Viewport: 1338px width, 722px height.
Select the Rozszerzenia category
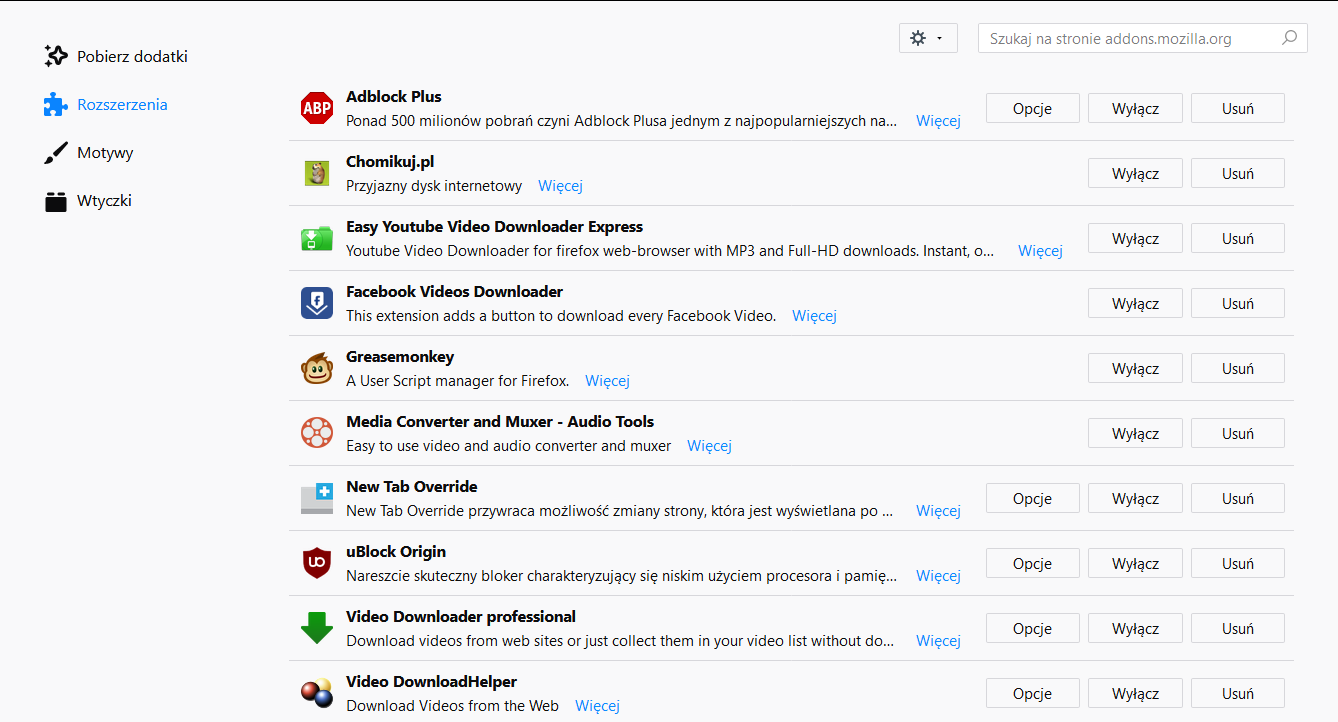point(106,104)
